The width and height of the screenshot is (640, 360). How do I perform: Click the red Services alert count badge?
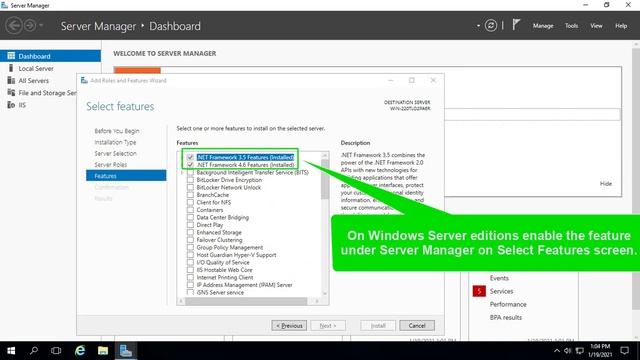coord(479,291)
